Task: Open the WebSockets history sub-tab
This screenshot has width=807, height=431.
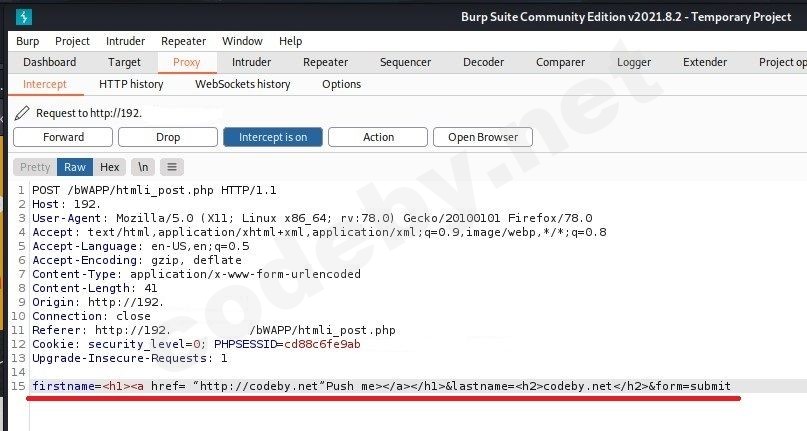Action: (x=242, y=84)
